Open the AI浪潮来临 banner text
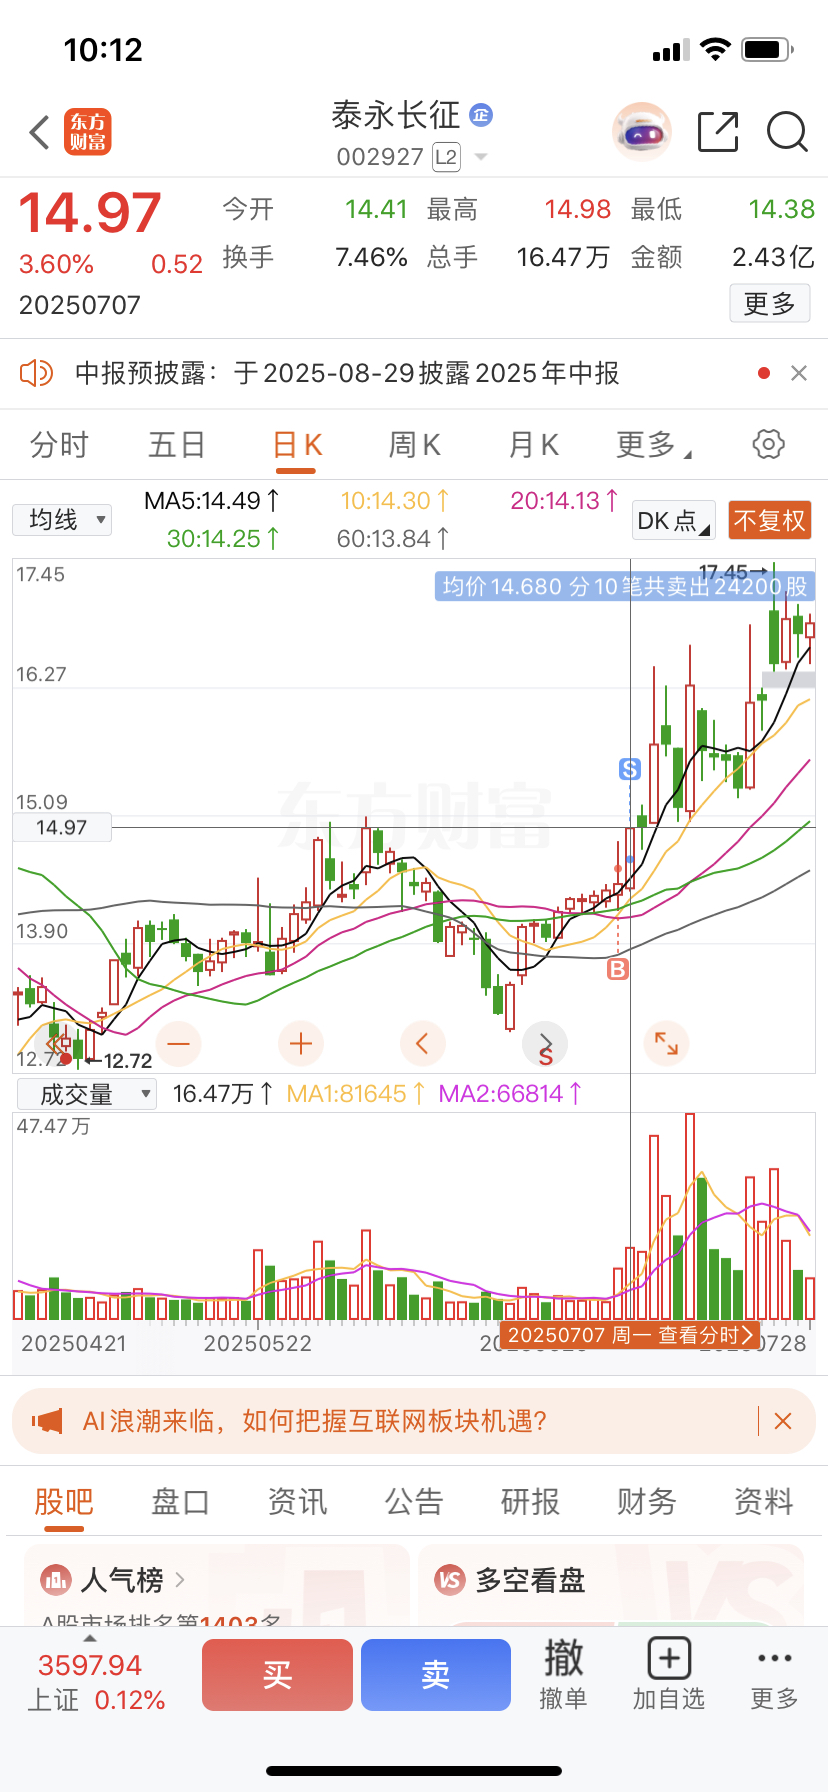 click(x=315, y=1421)
